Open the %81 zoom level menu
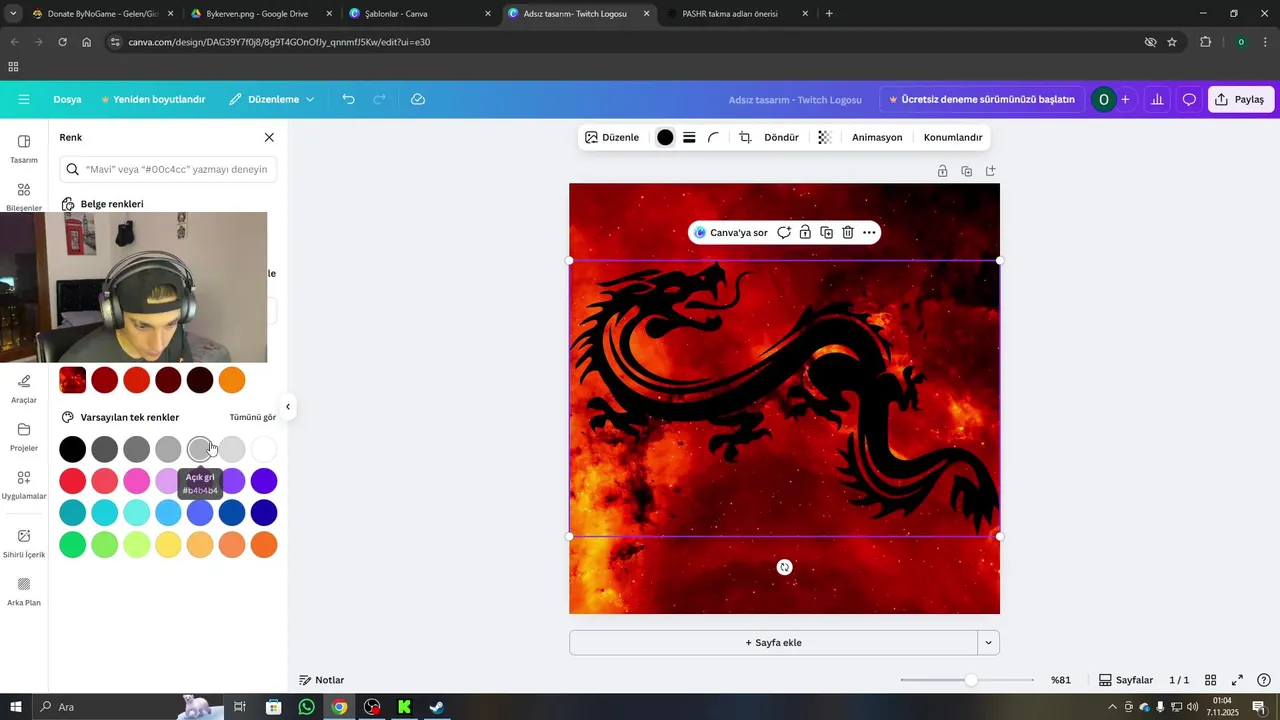The height and width of the screenshot is (720, 1280). tap(1061, 680)
